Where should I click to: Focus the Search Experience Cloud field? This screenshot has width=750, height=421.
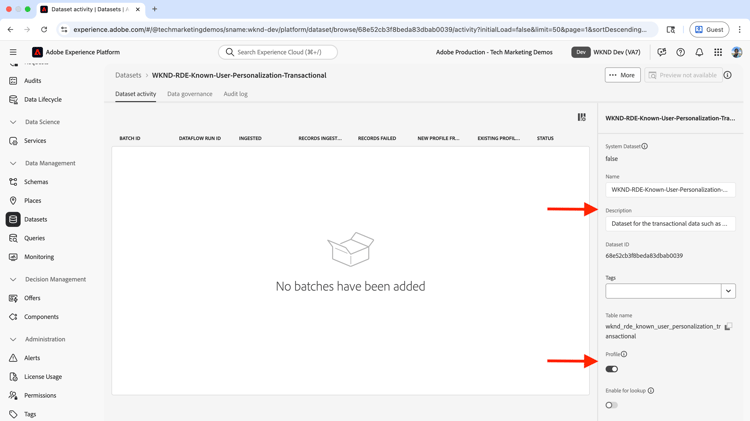pos(278,52)
